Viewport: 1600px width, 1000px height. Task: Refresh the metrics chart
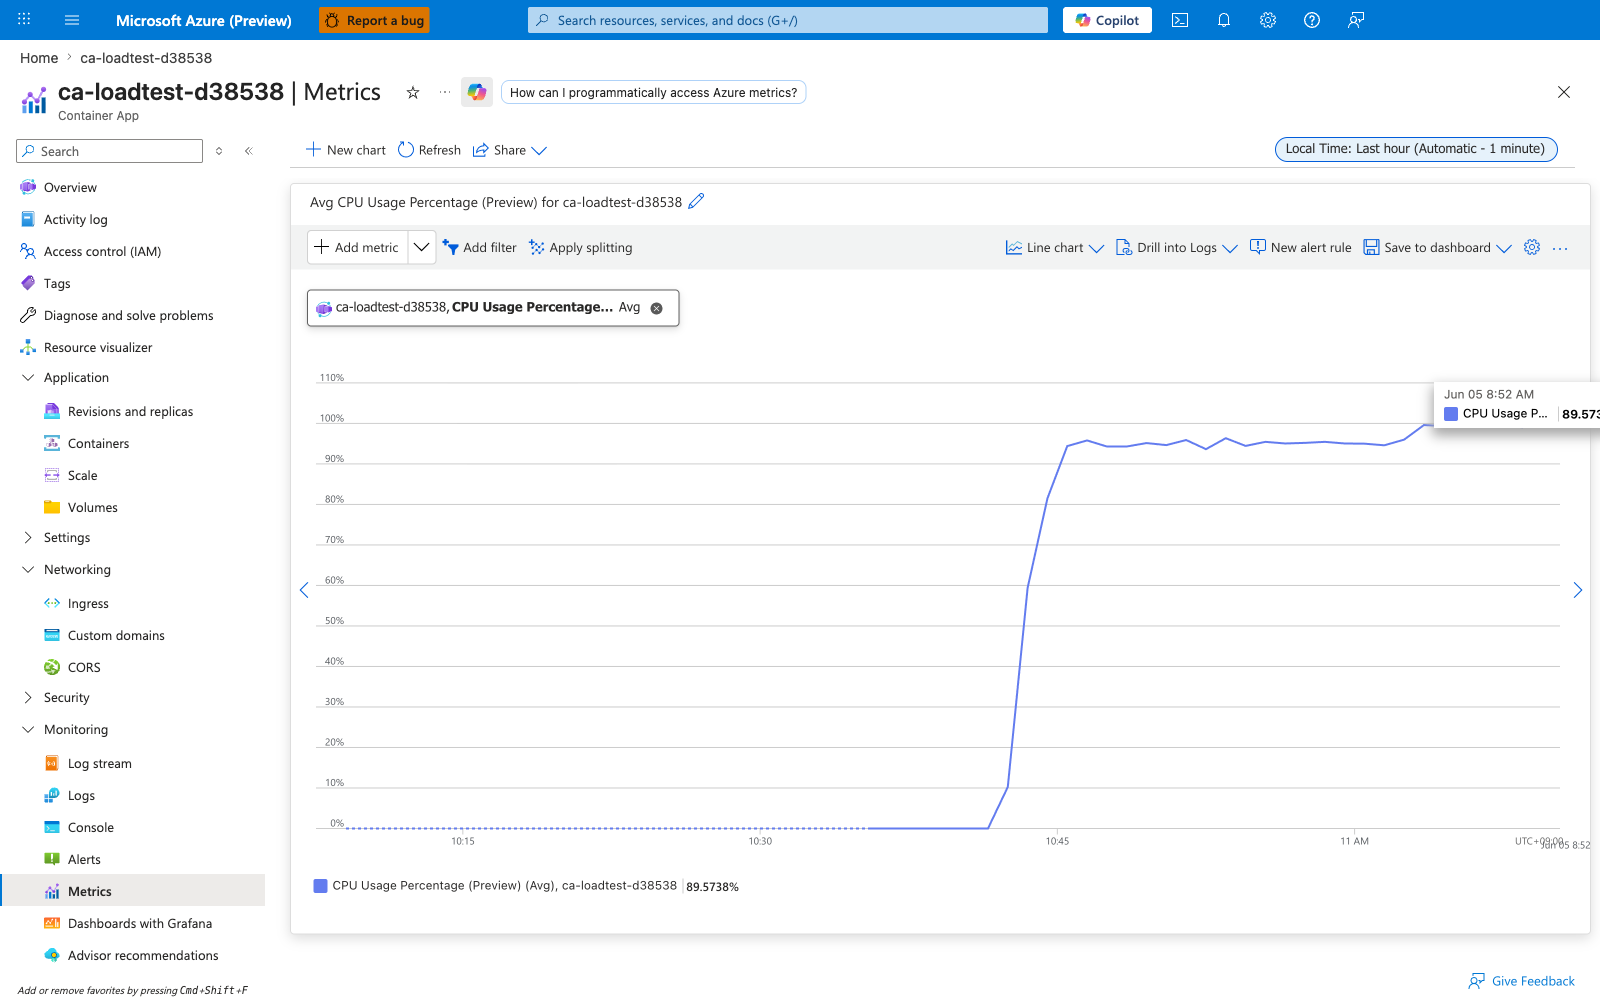coord(429,150)
